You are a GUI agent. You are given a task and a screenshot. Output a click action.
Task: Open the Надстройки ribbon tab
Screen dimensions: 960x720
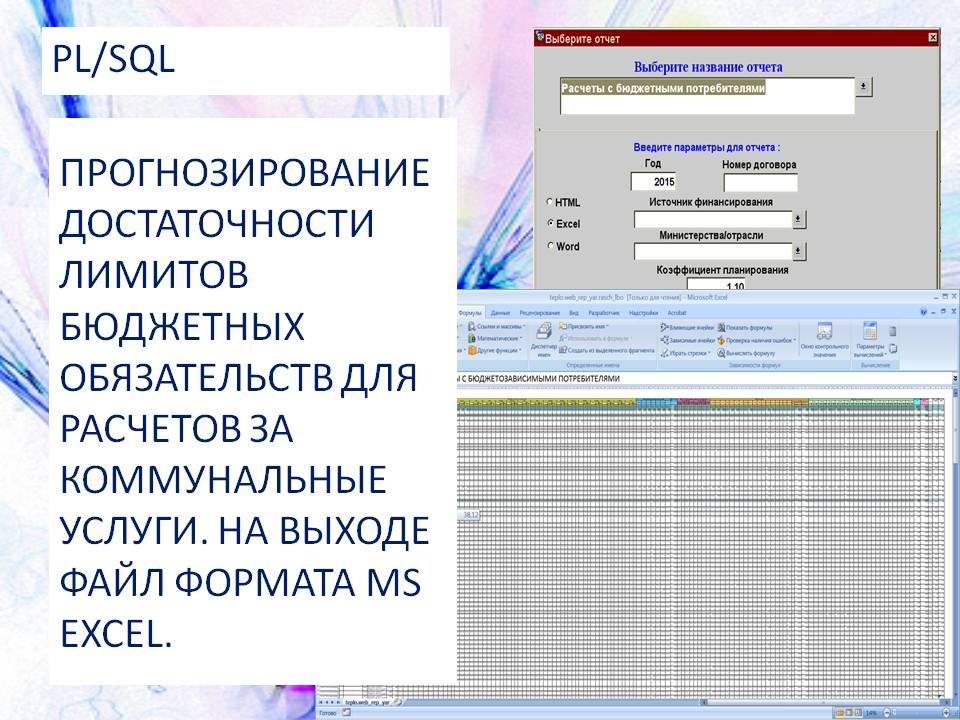pyautogui.click(x=643, y=313)
